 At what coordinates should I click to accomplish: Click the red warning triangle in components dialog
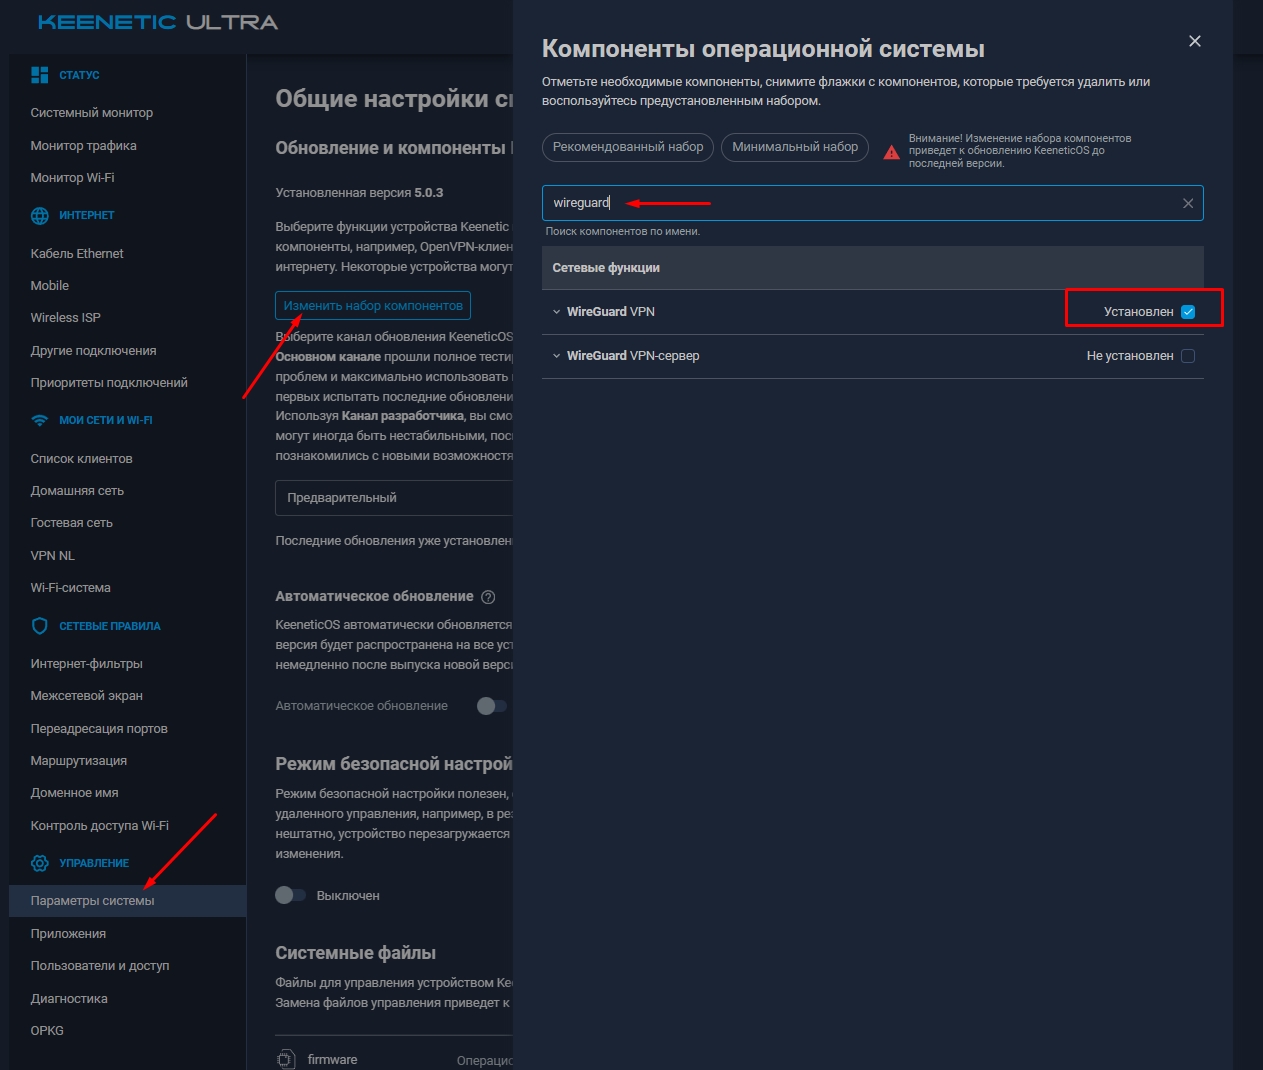[x=890, y=151]
